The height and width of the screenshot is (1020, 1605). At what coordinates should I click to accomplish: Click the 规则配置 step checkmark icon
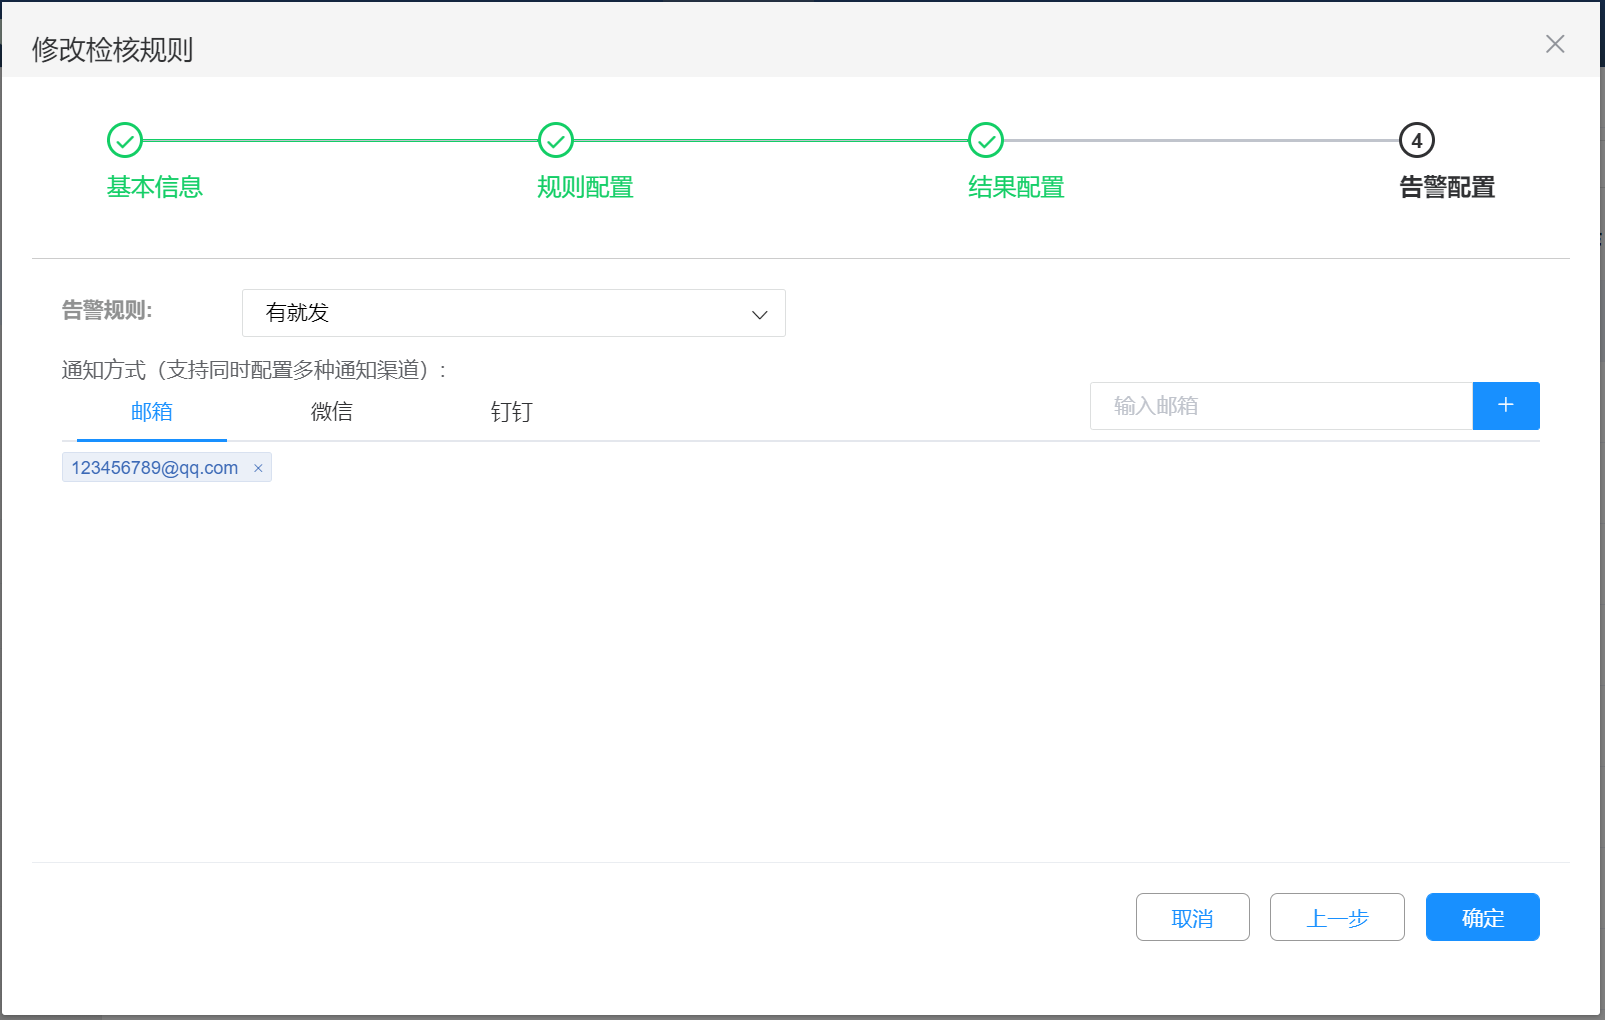[556, 141]
